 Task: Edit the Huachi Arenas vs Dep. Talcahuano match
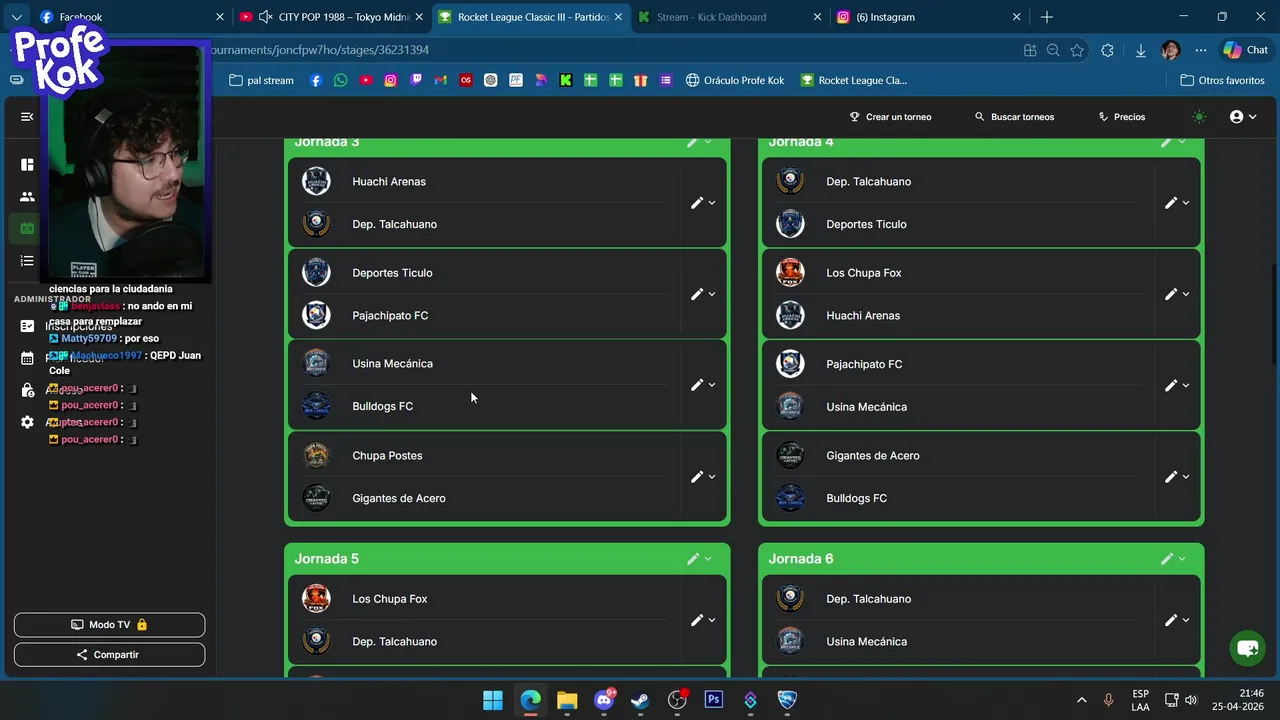point(697,203)
